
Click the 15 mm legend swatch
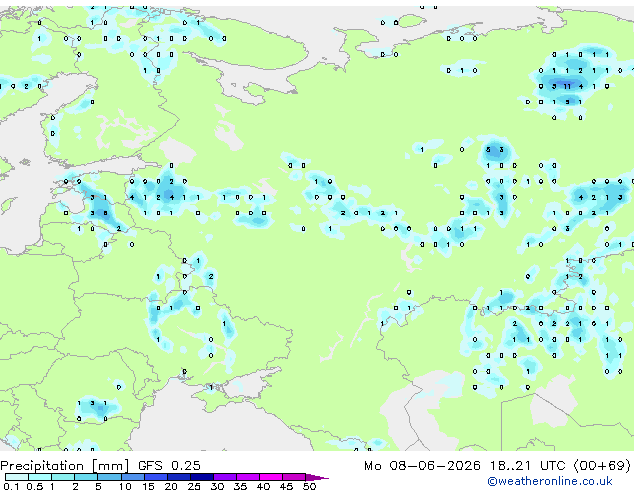tap(155, 477)
